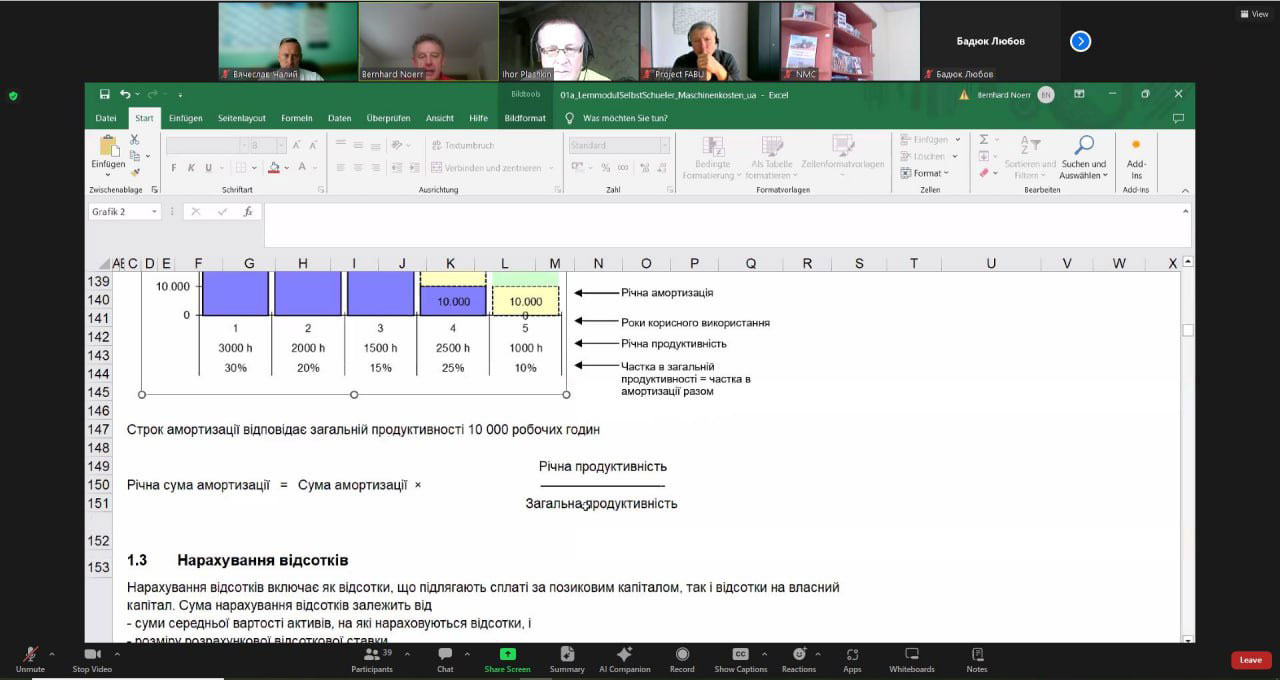The width and height of the screenshot is (1280, 680).
Task: Click the yellow 10.000 chart bar
Action: coord(525,301)
